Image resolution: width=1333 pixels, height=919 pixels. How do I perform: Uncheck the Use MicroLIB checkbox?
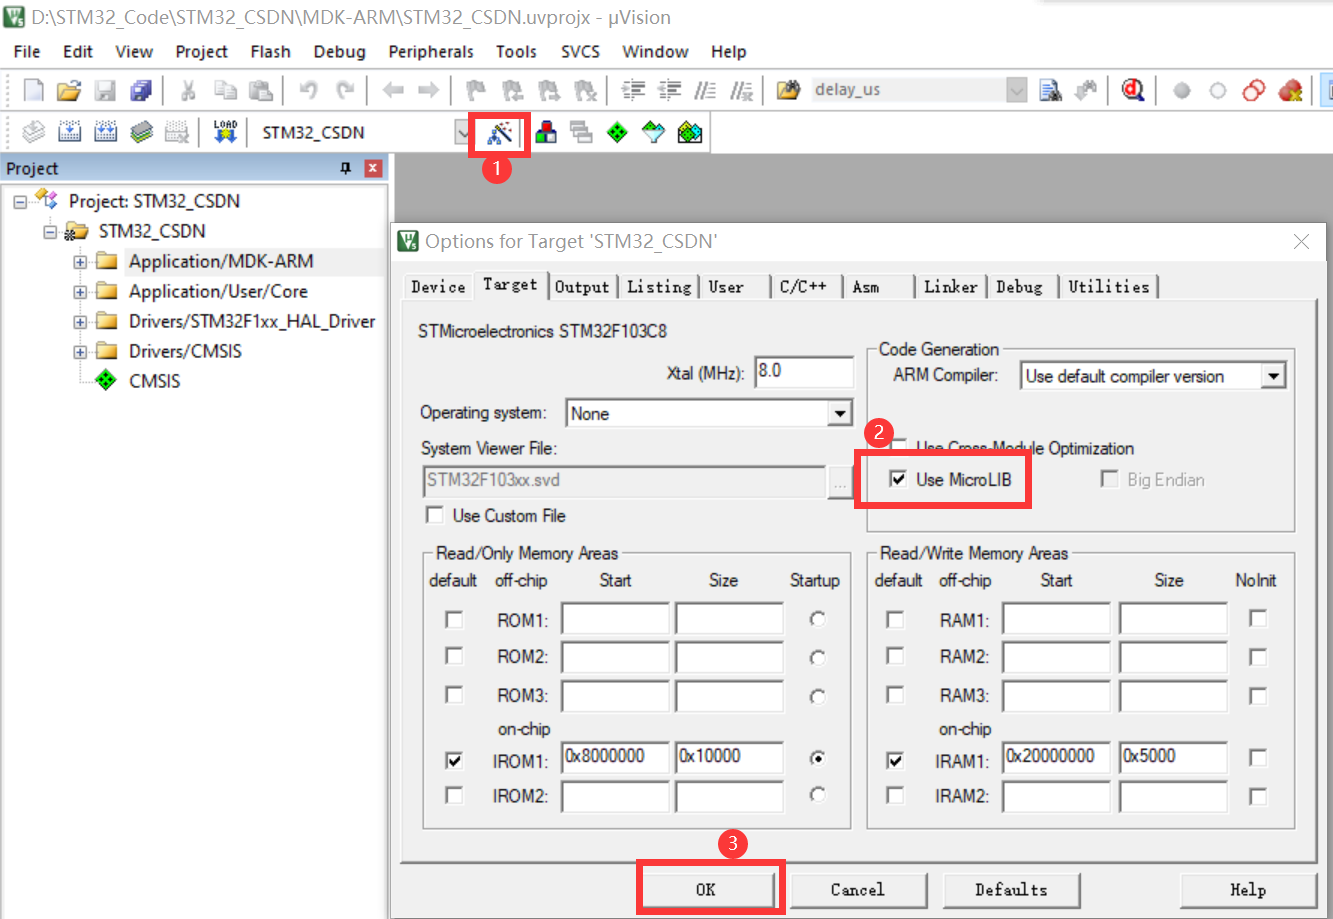pyautogui.click(x=898, y=479)
